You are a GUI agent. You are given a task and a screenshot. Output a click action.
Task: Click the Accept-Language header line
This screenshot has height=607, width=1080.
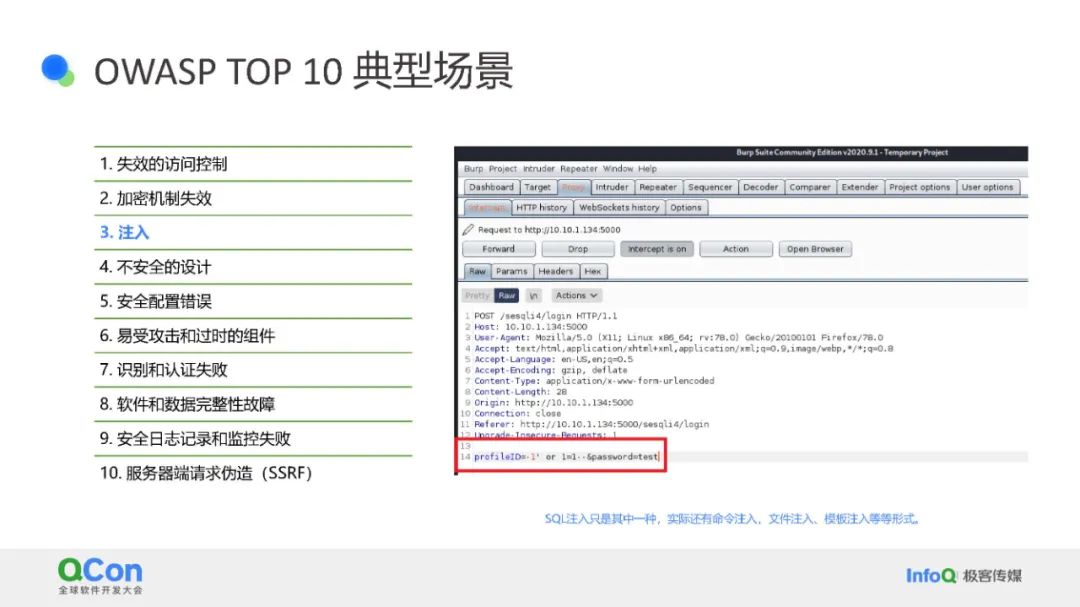coord(553,360)
